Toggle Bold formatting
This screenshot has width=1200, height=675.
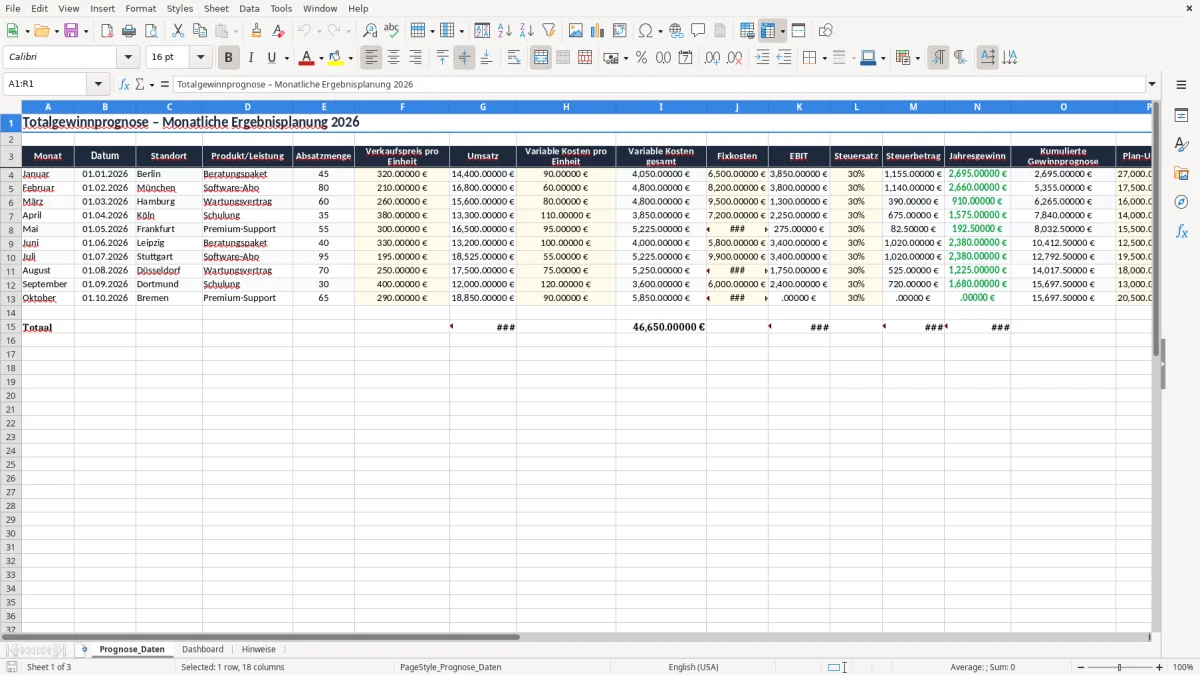[x=229, y=58]
